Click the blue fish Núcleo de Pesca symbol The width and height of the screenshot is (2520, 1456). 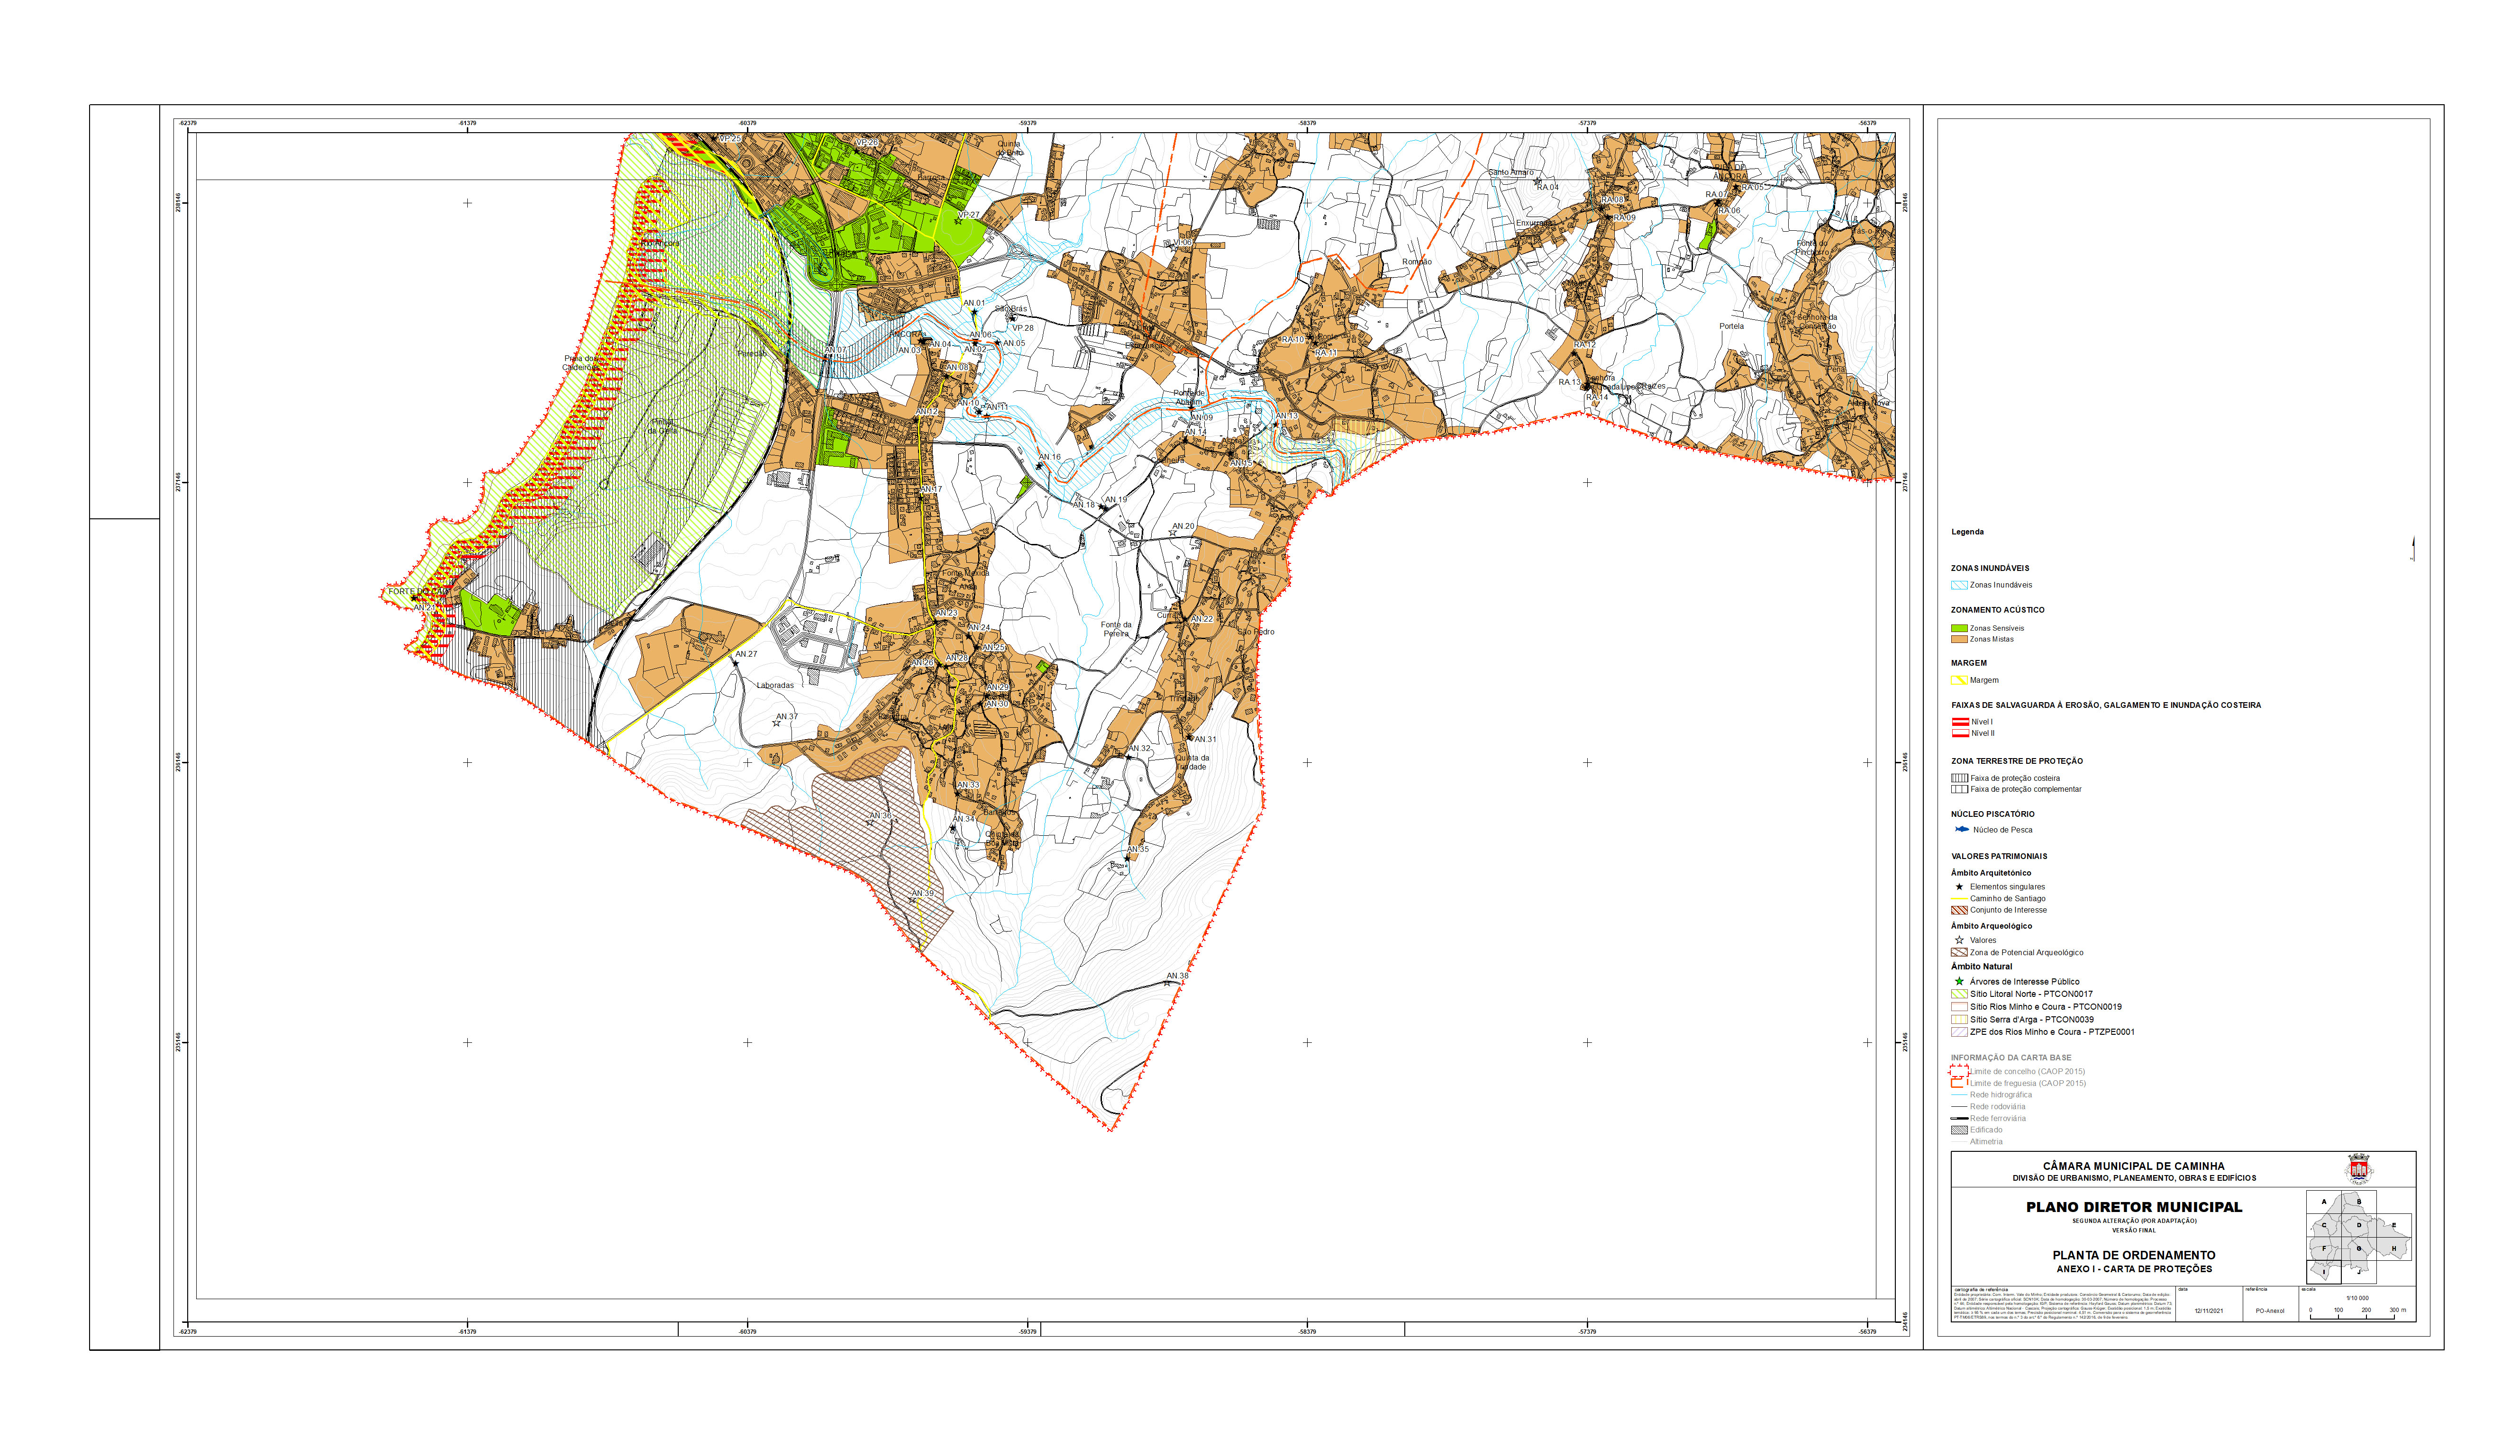[x=1961, y=829]
